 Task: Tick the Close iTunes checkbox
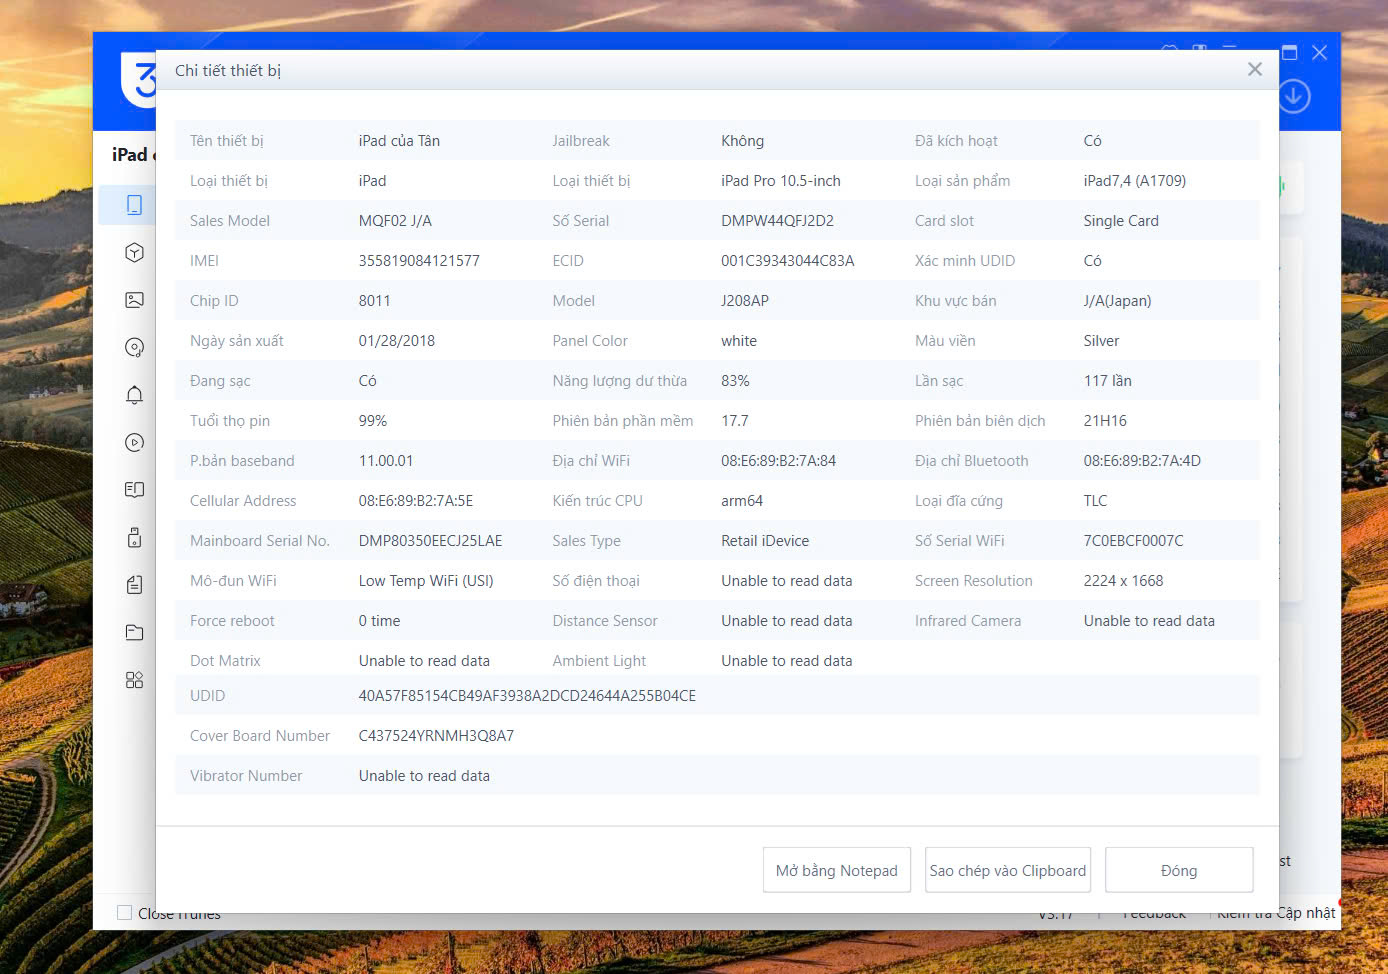point(124,912)
